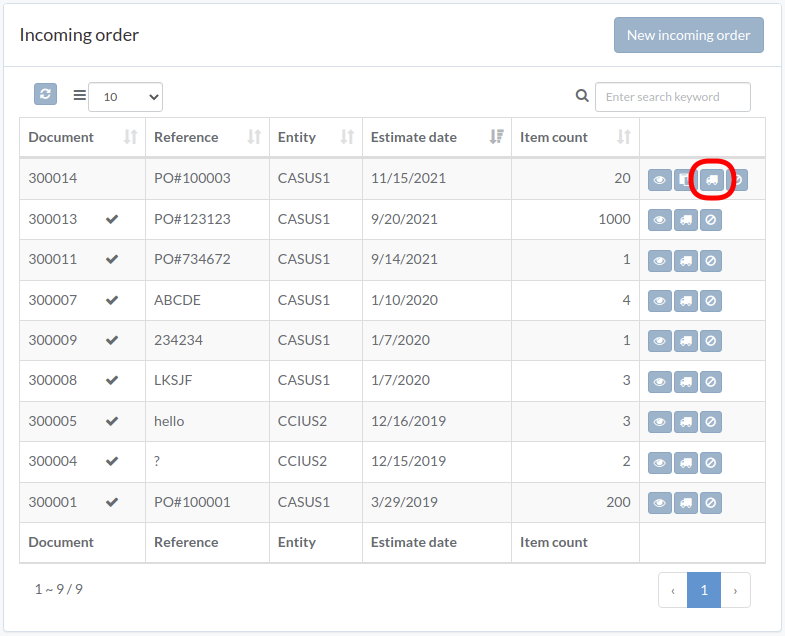Image resolution: width=785 pixels, height=636 pixels.
Task: Click the truck icon in PO#734672 row
Action: pyautogui.click(x=686, y=261)
